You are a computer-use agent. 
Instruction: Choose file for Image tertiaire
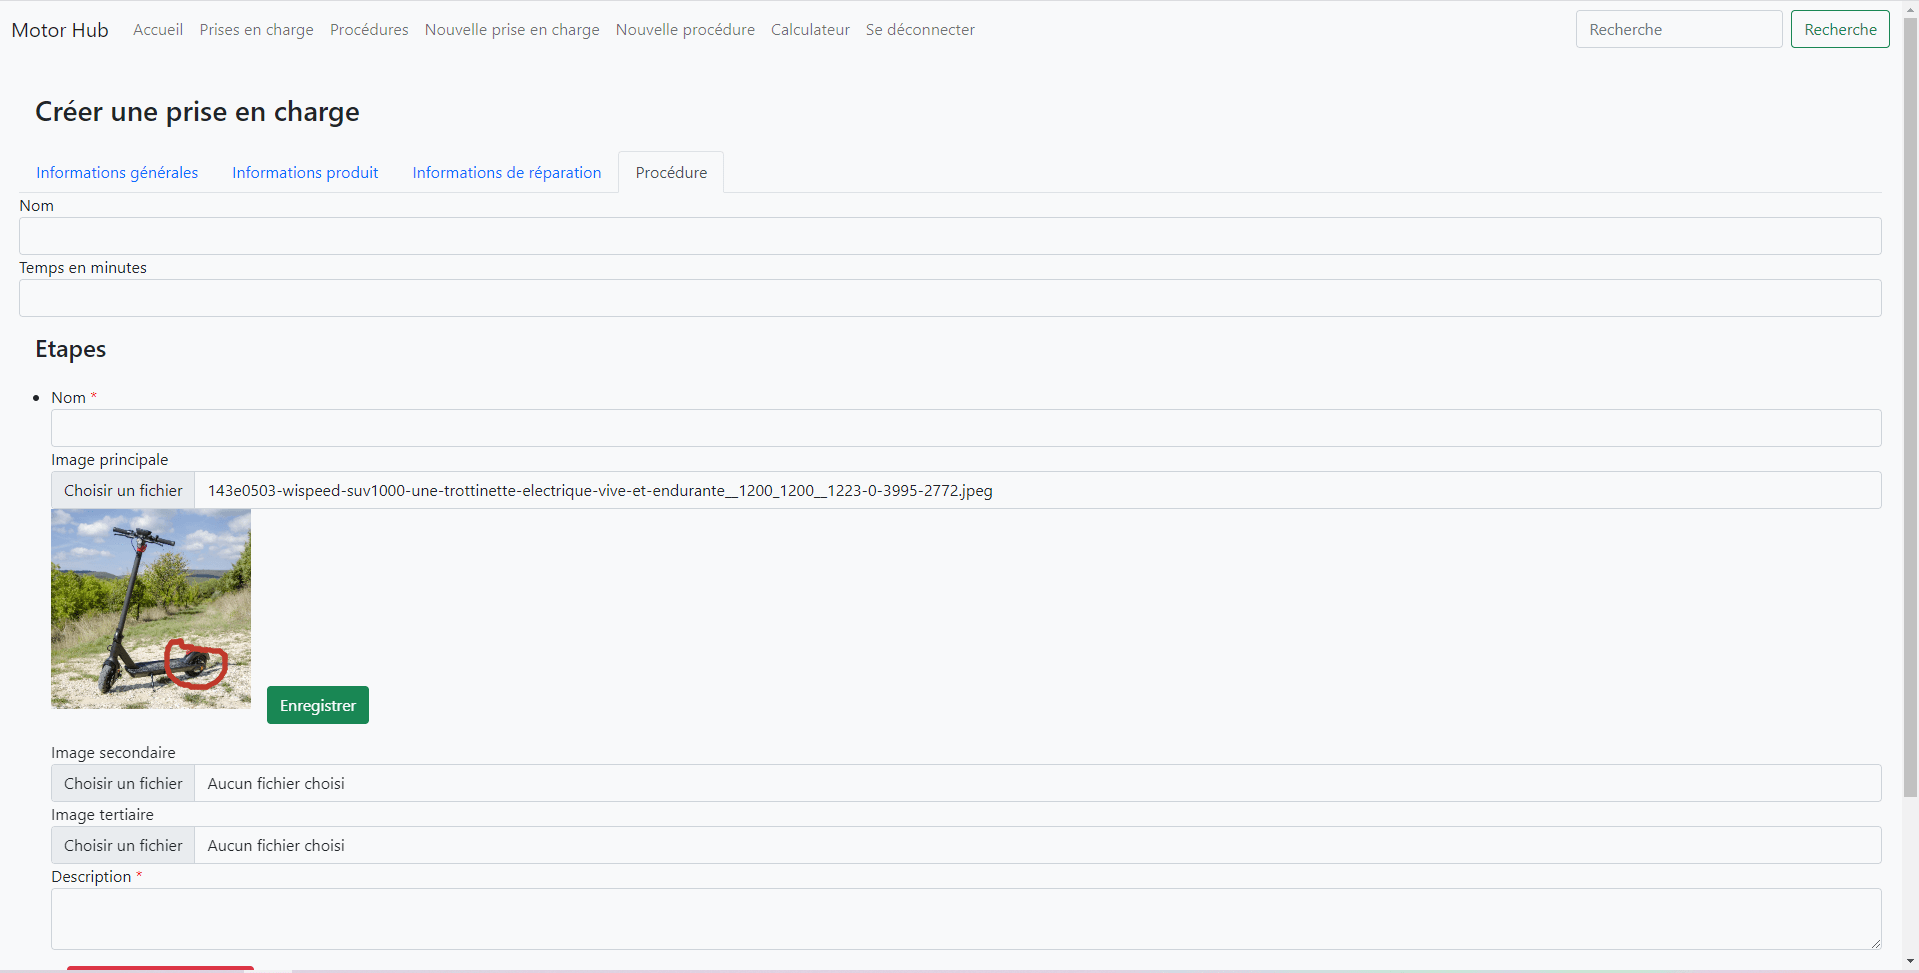tap(123, 845)
